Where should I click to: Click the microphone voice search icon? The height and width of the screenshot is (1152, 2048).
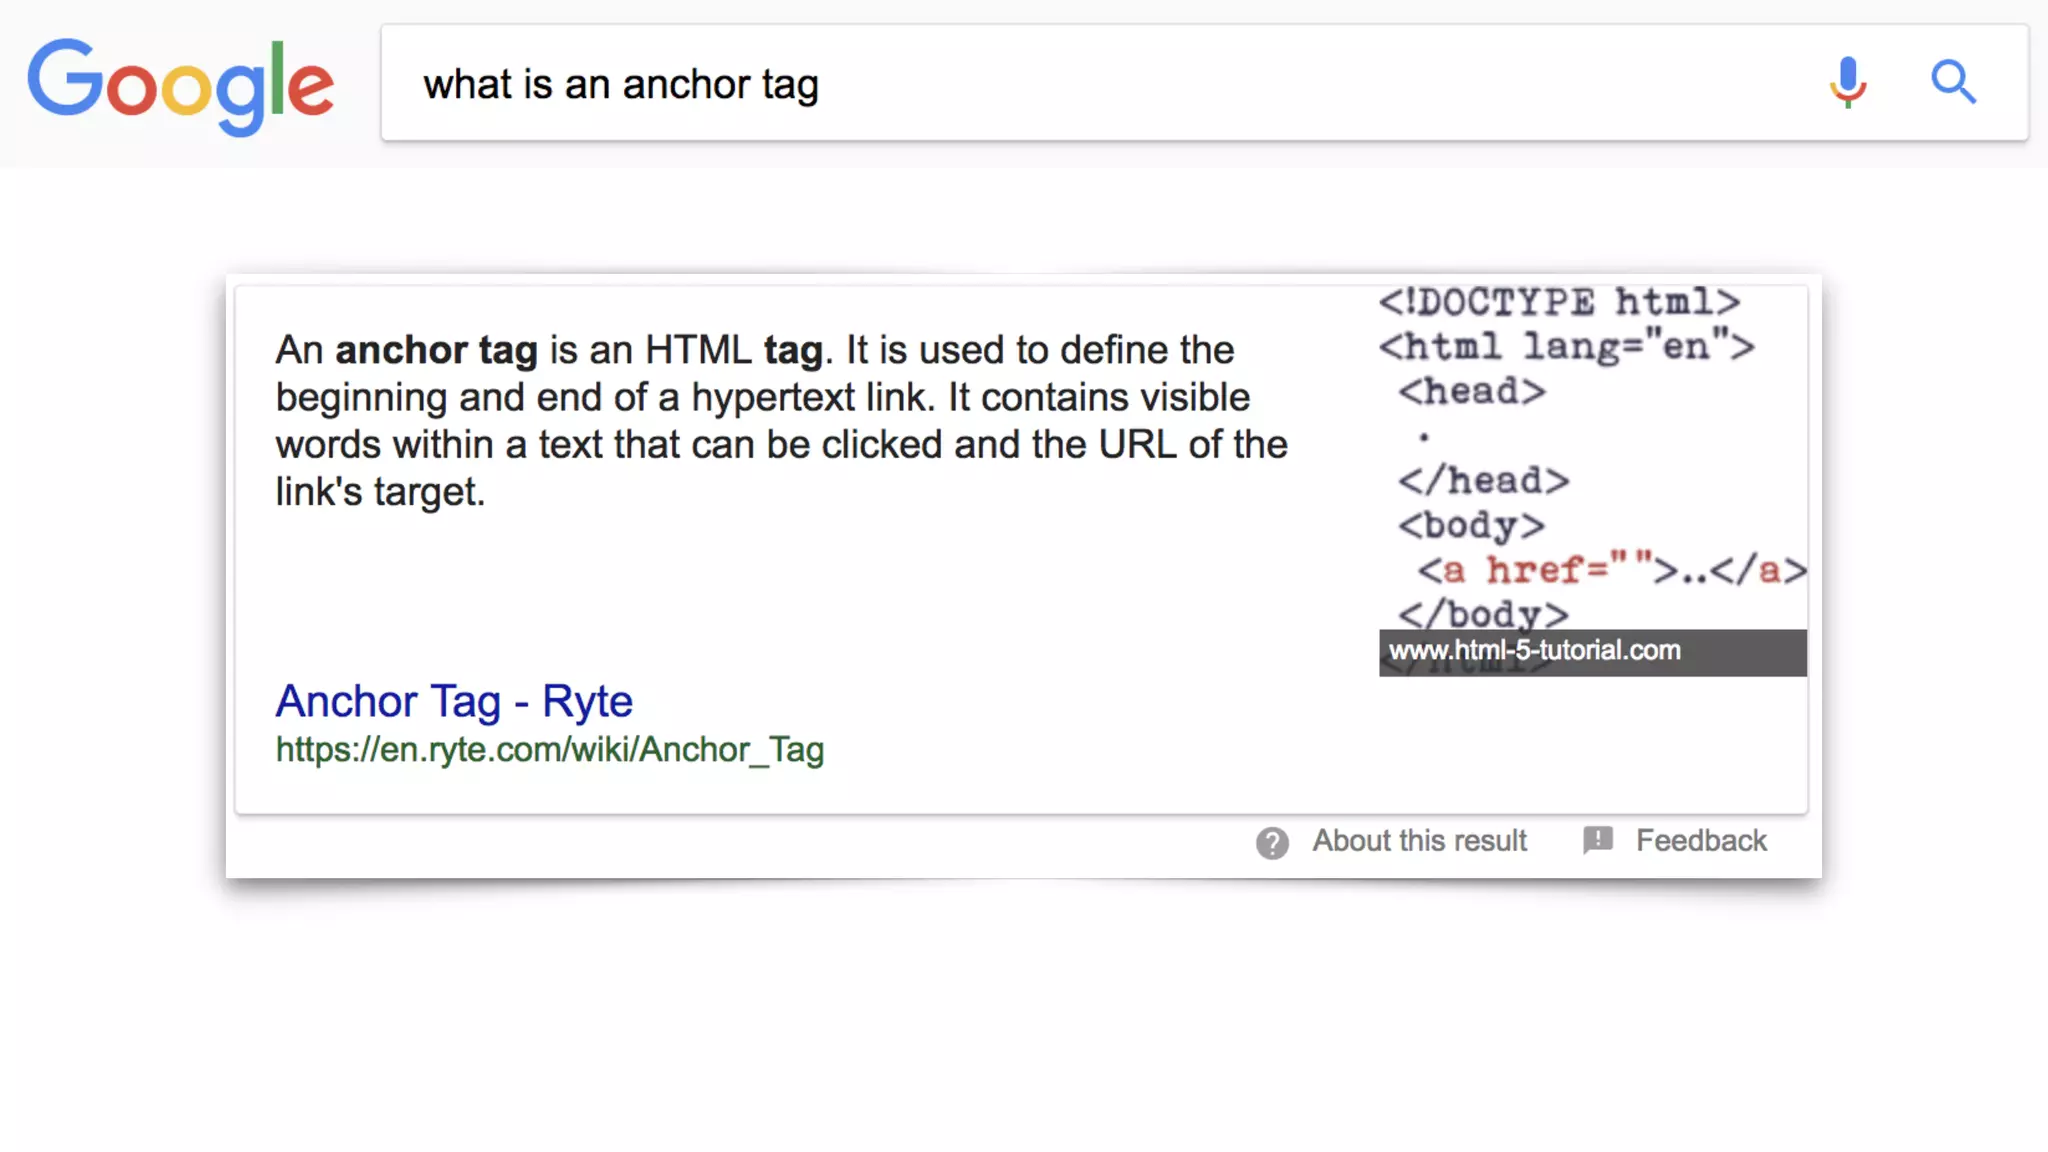coord(1847,82)
